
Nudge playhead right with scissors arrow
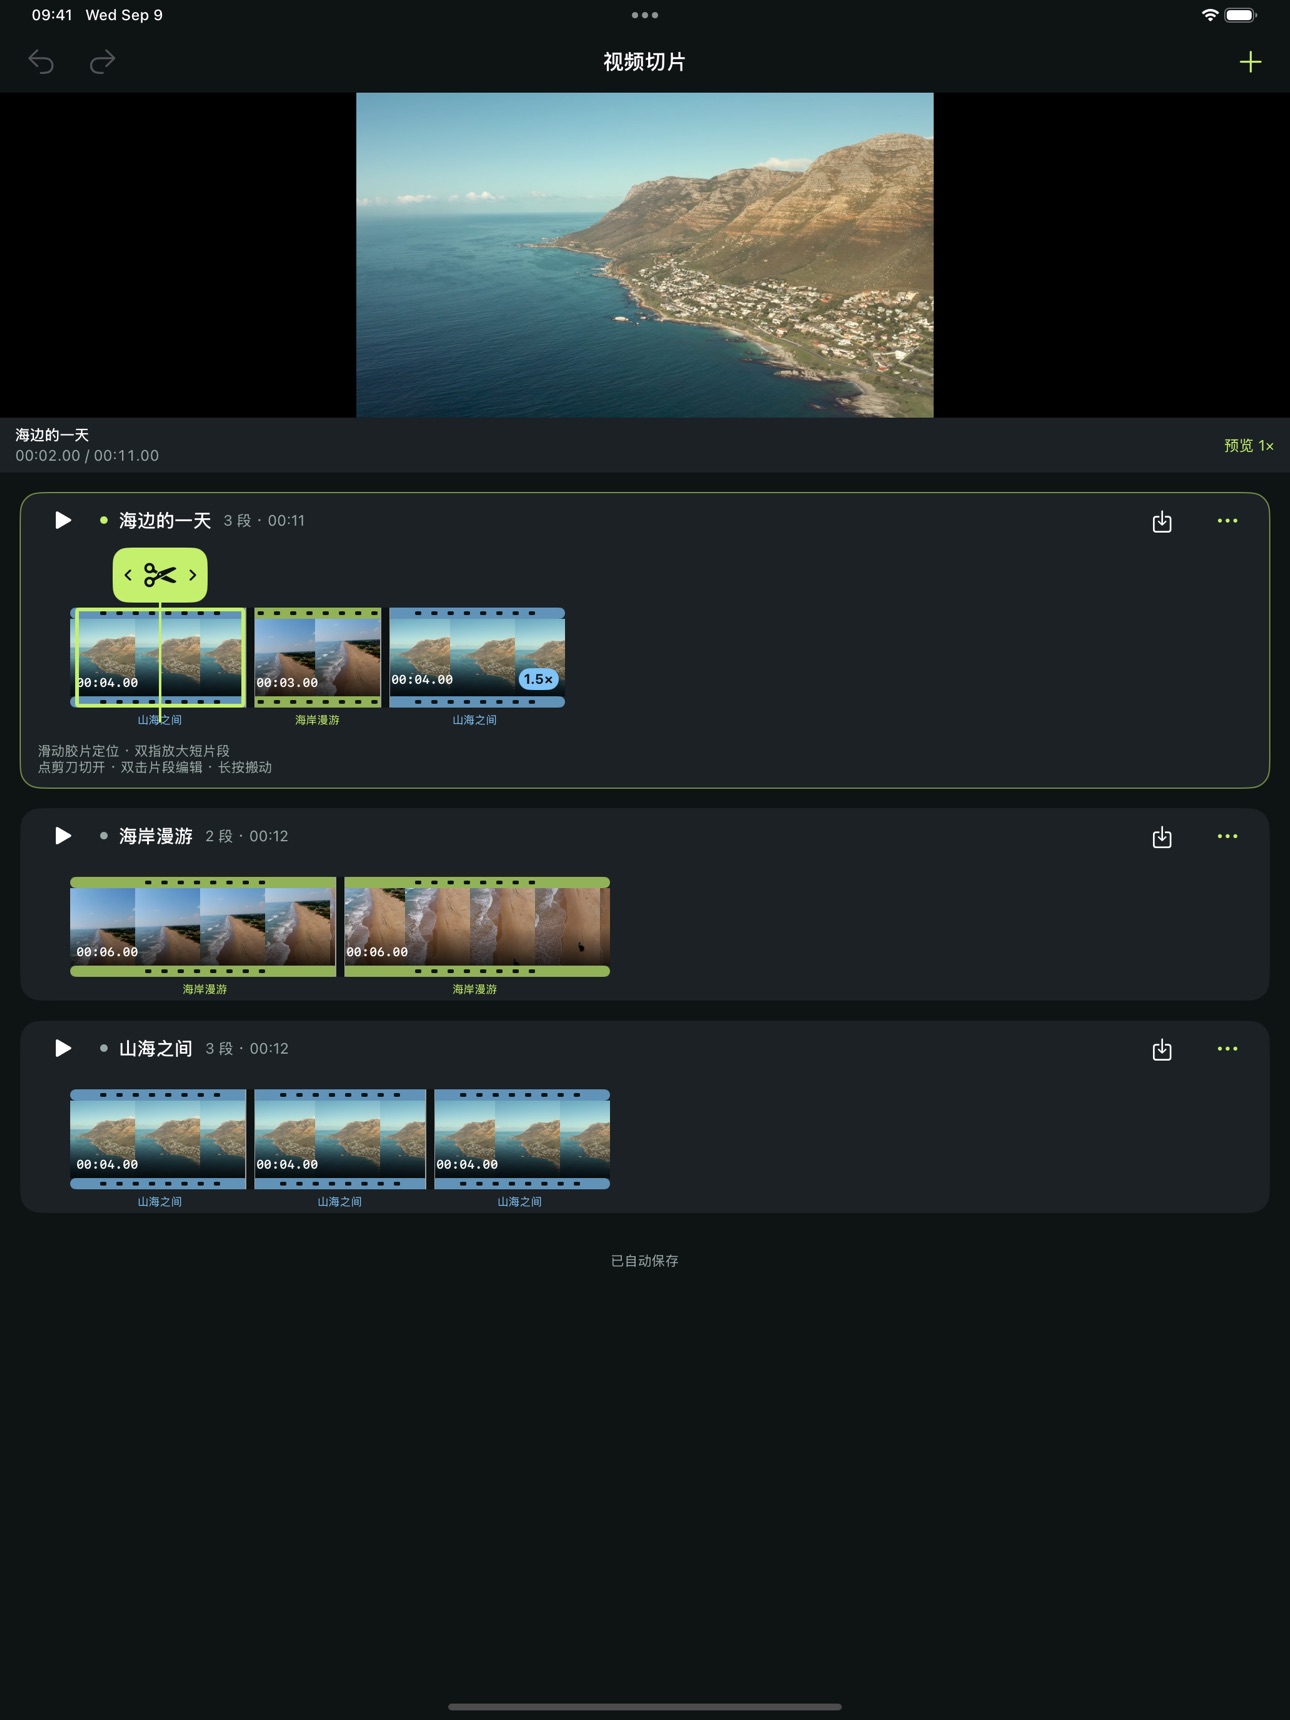(x=192, y=575)
